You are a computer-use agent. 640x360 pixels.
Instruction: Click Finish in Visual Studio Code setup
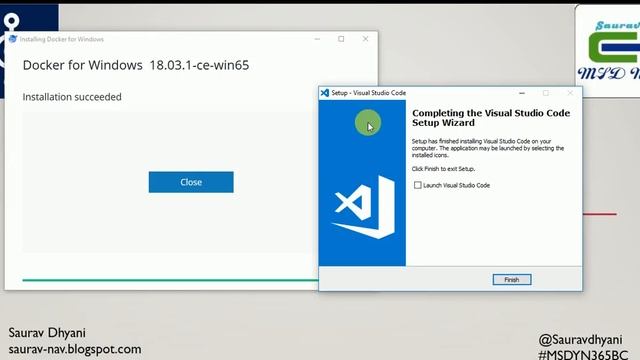pos(512,280)
